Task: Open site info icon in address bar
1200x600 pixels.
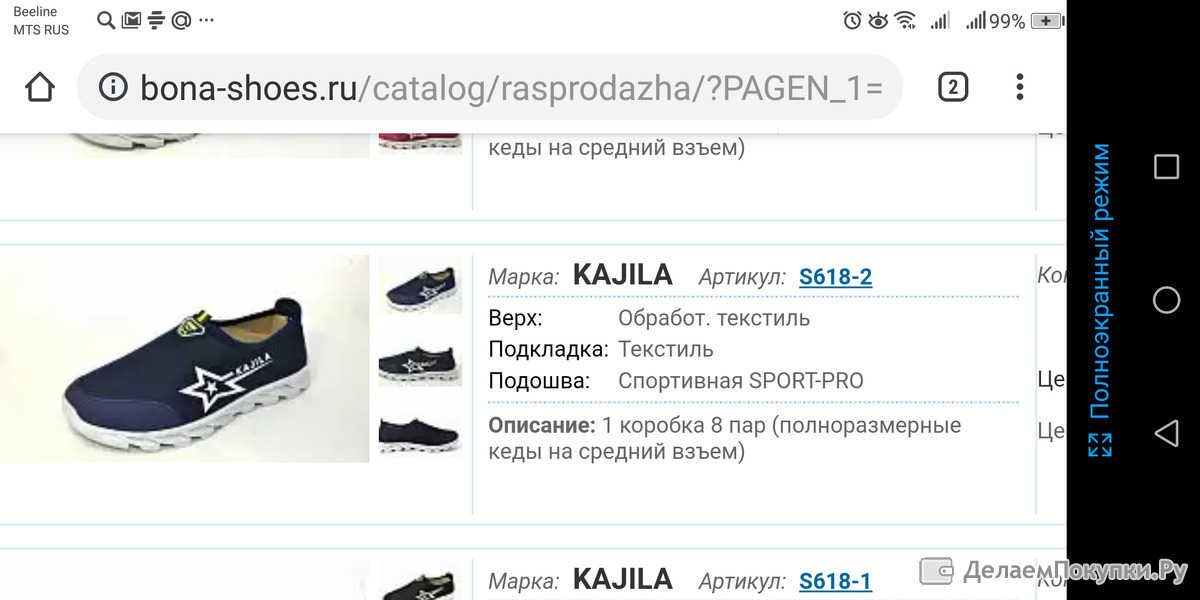Action: pyautogui.click(x=114, y=88)
